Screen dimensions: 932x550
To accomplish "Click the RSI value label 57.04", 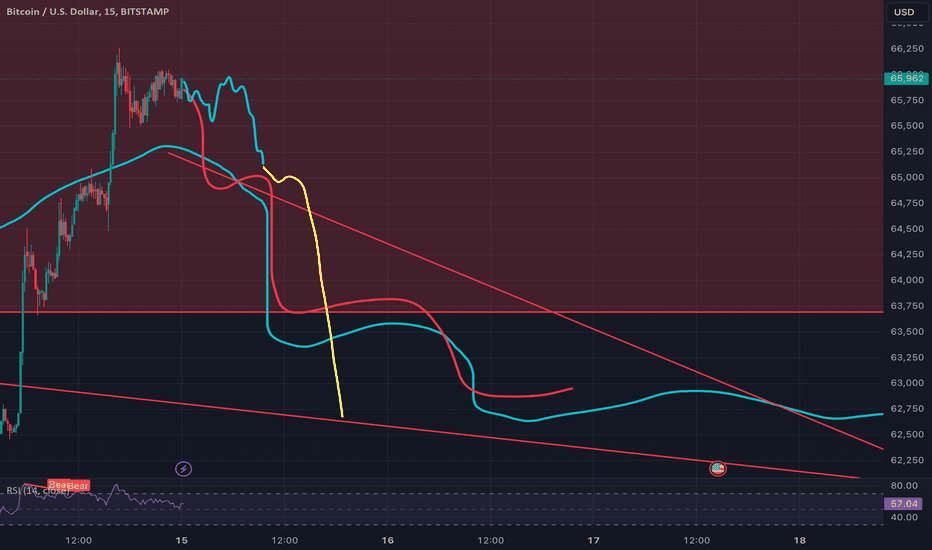I will point(905,504).
